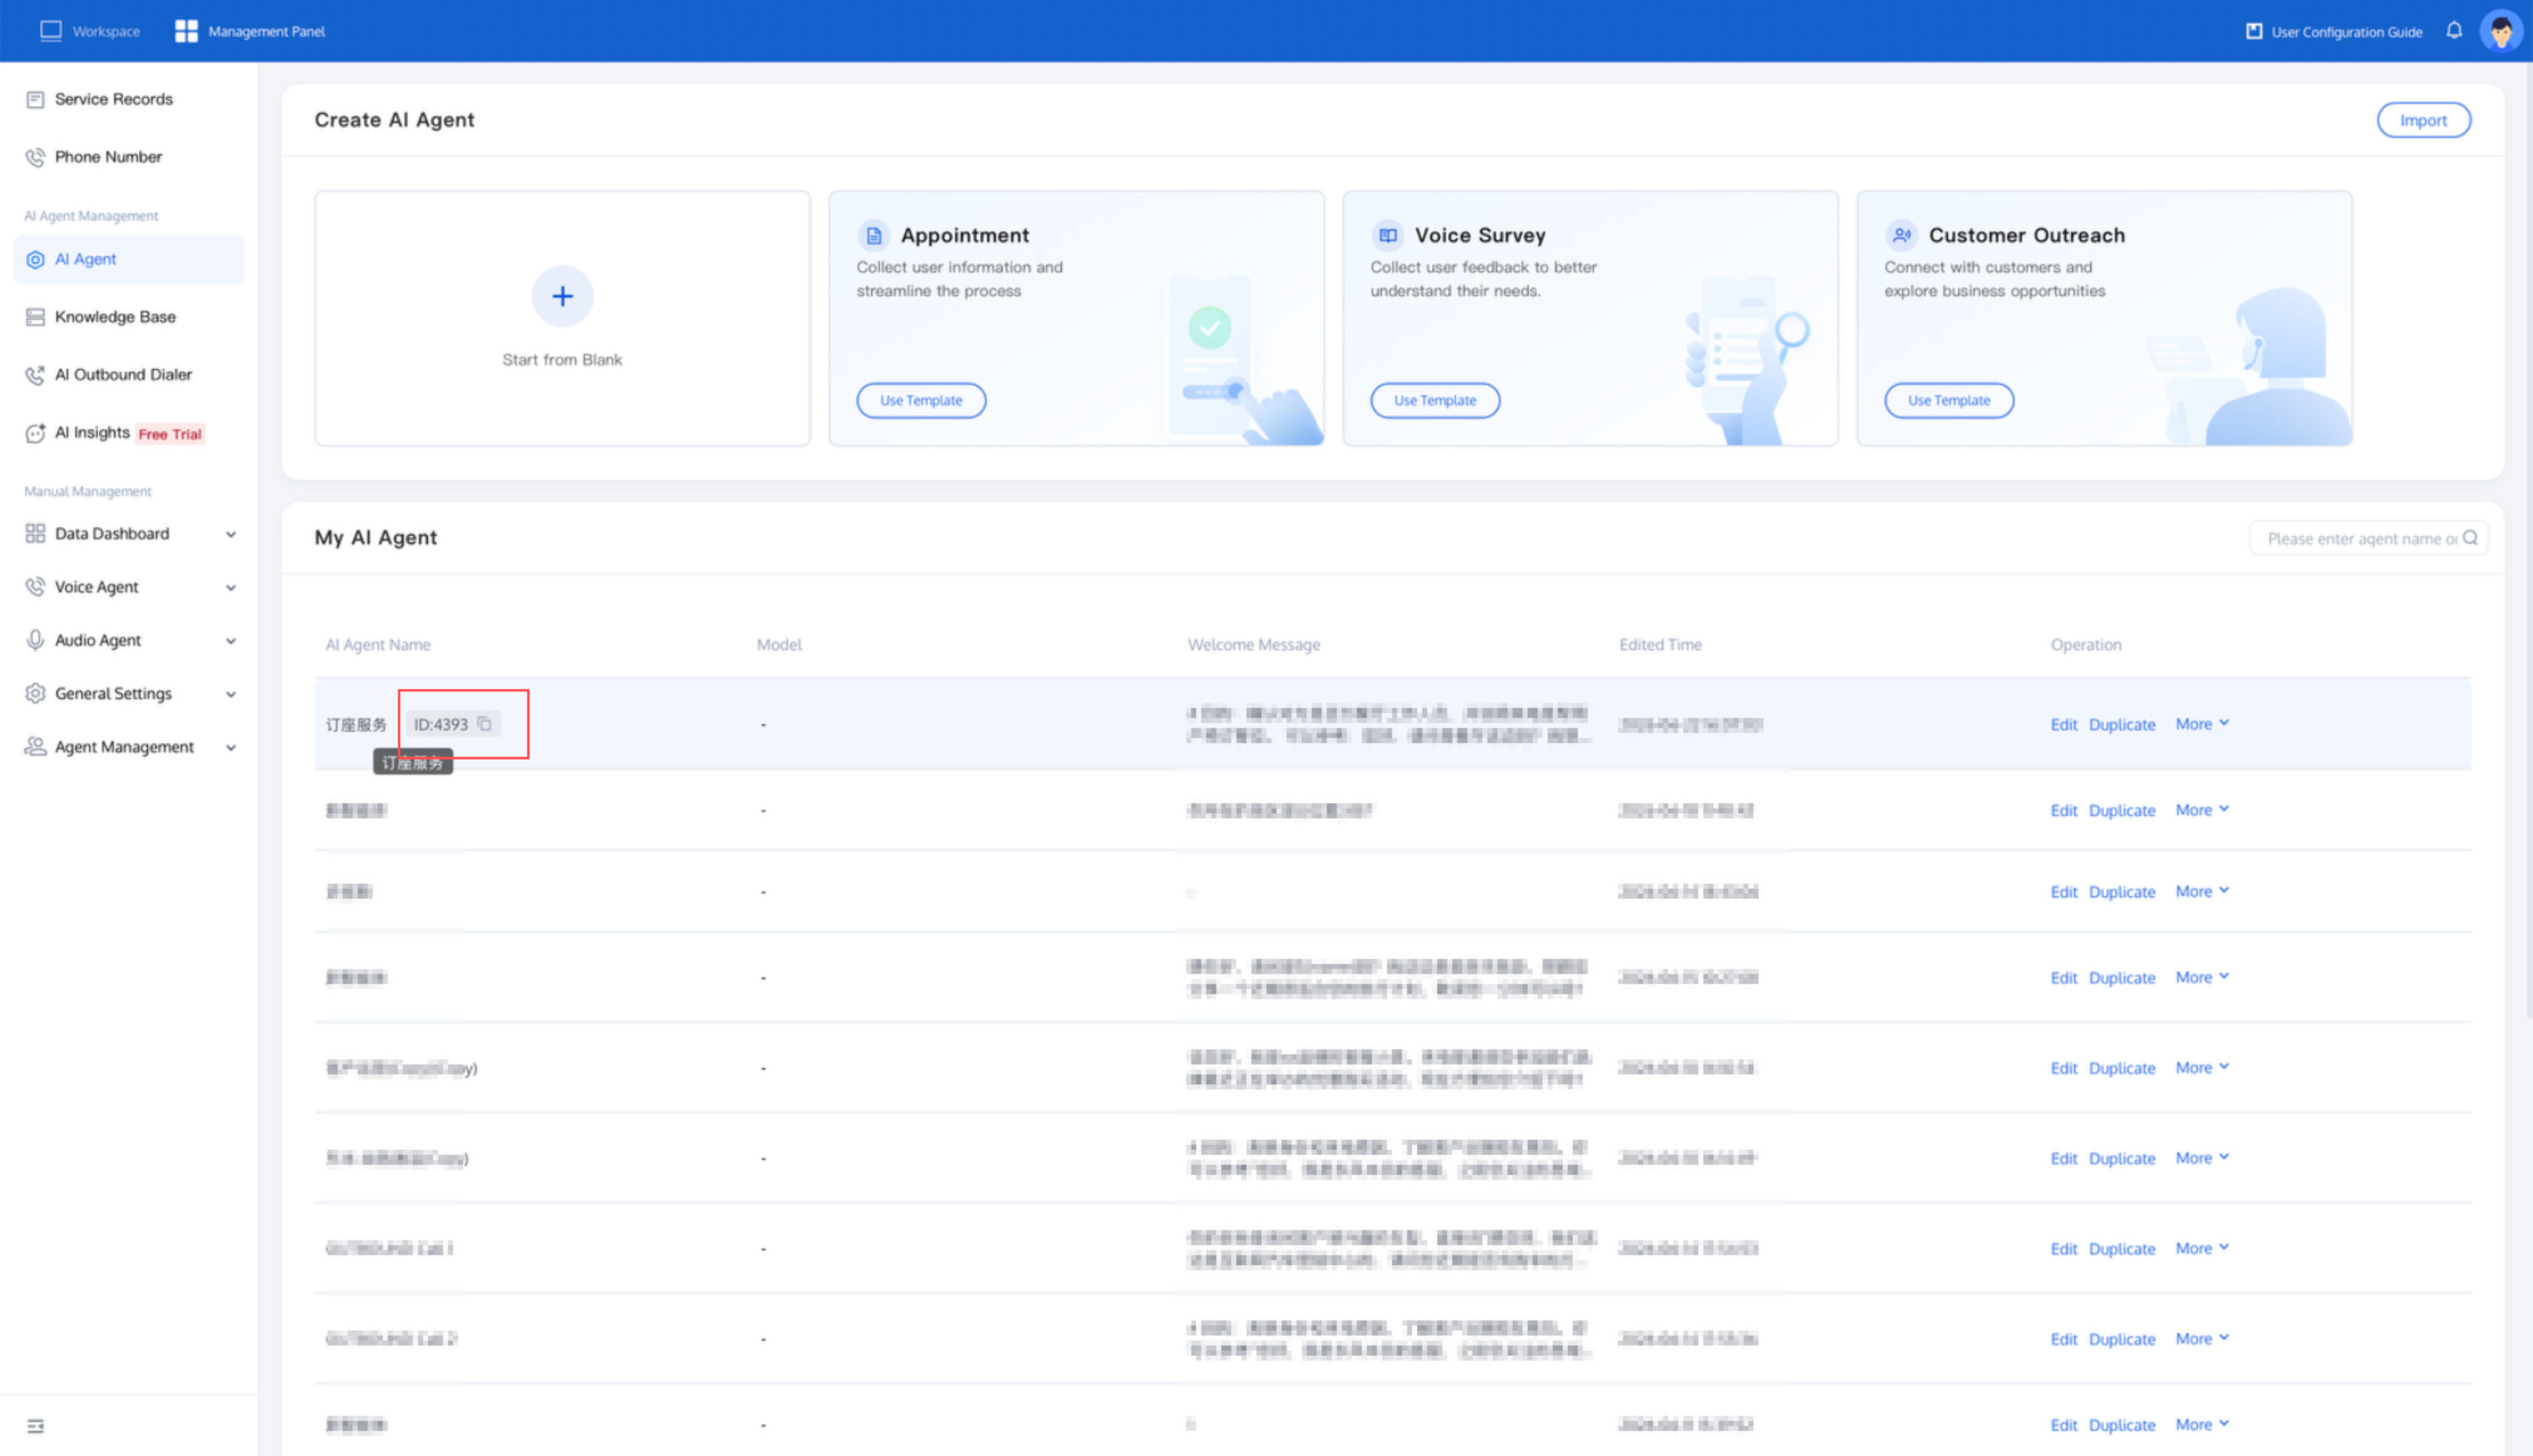
Task: Click the Import button
Action: (2423, 120)
